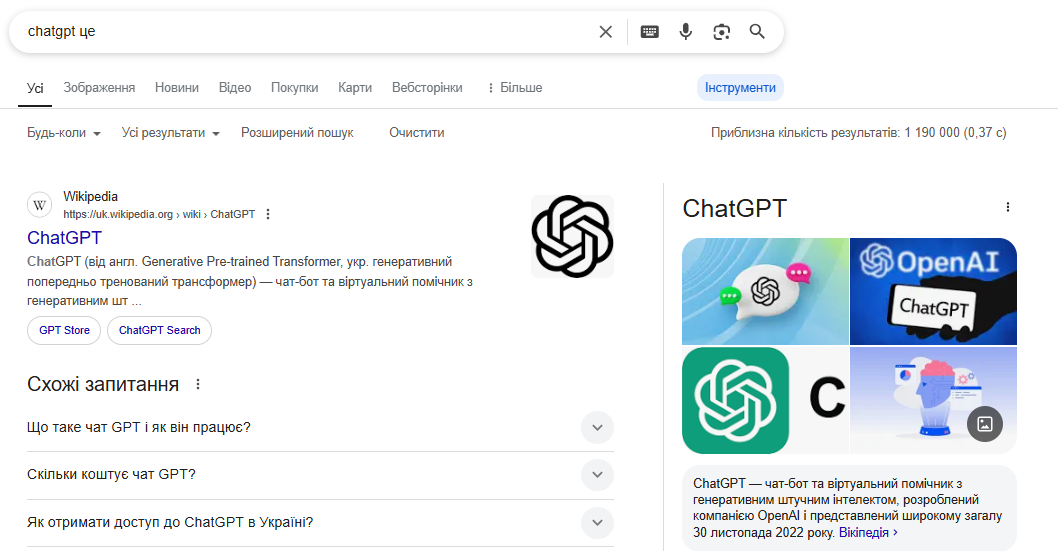The height and width of the screenshot is (556, 1058).
Task: Click the GPT Store chip
Action: tap(64, 330)
